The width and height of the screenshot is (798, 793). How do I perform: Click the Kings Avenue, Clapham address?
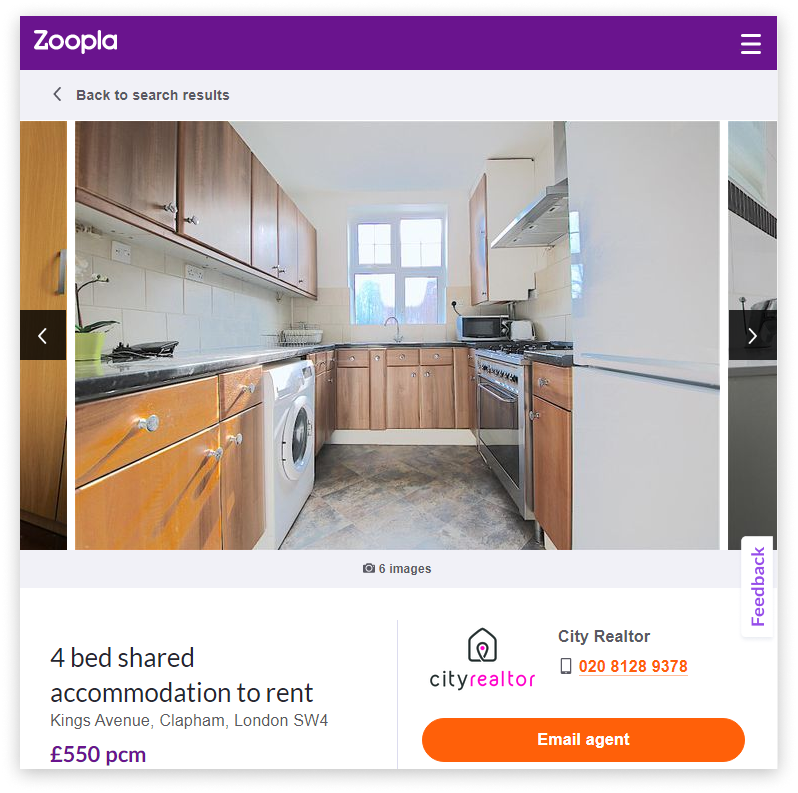[x=189, y=720]
